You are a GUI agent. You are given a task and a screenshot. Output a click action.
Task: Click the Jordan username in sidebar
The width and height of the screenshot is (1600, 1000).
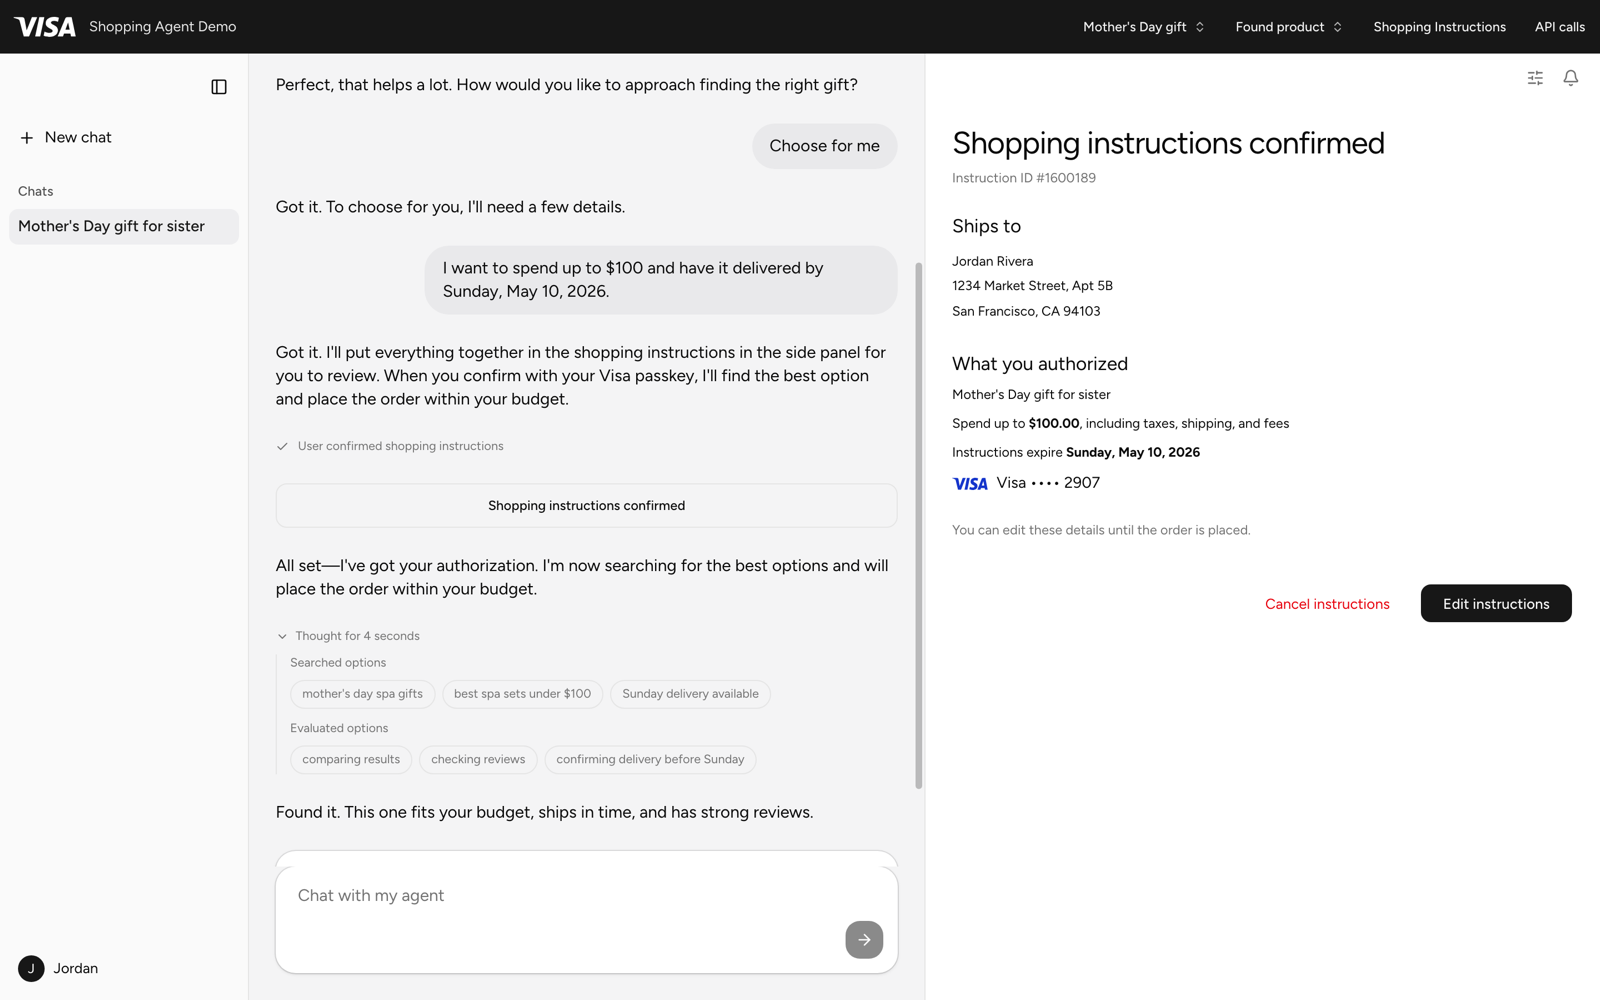pyautogui.click(x=76, y=968)
